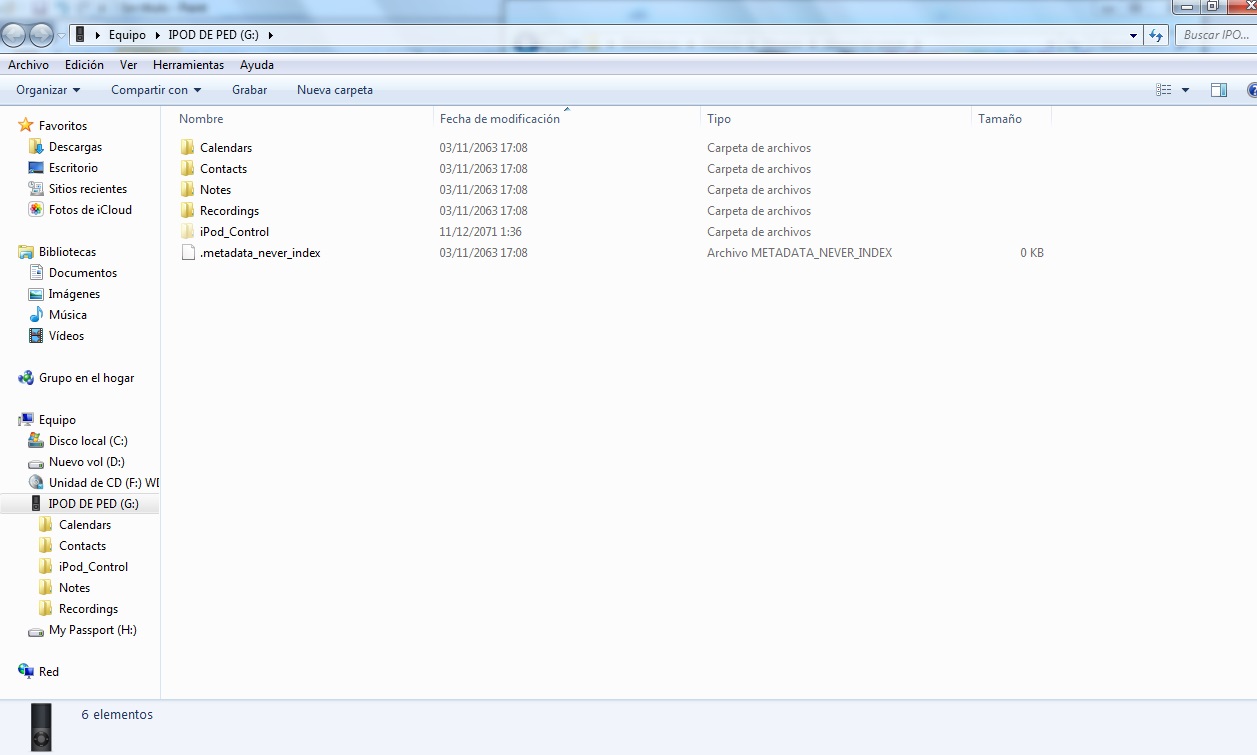
Task: Click the Grupo en el hogar icon
Action: pyautogui.click(x=26, y=378)
